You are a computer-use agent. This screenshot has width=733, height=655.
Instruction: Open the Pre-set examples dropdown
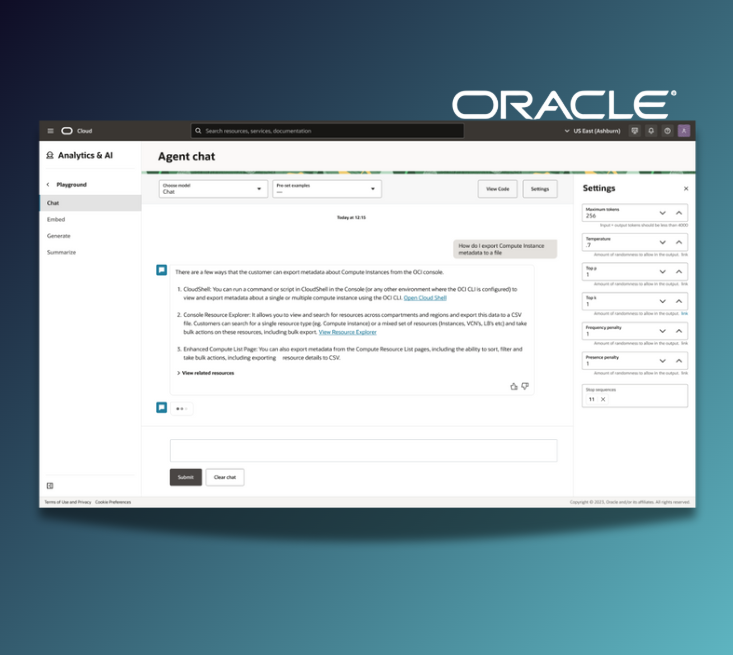[x=327, y=189]
